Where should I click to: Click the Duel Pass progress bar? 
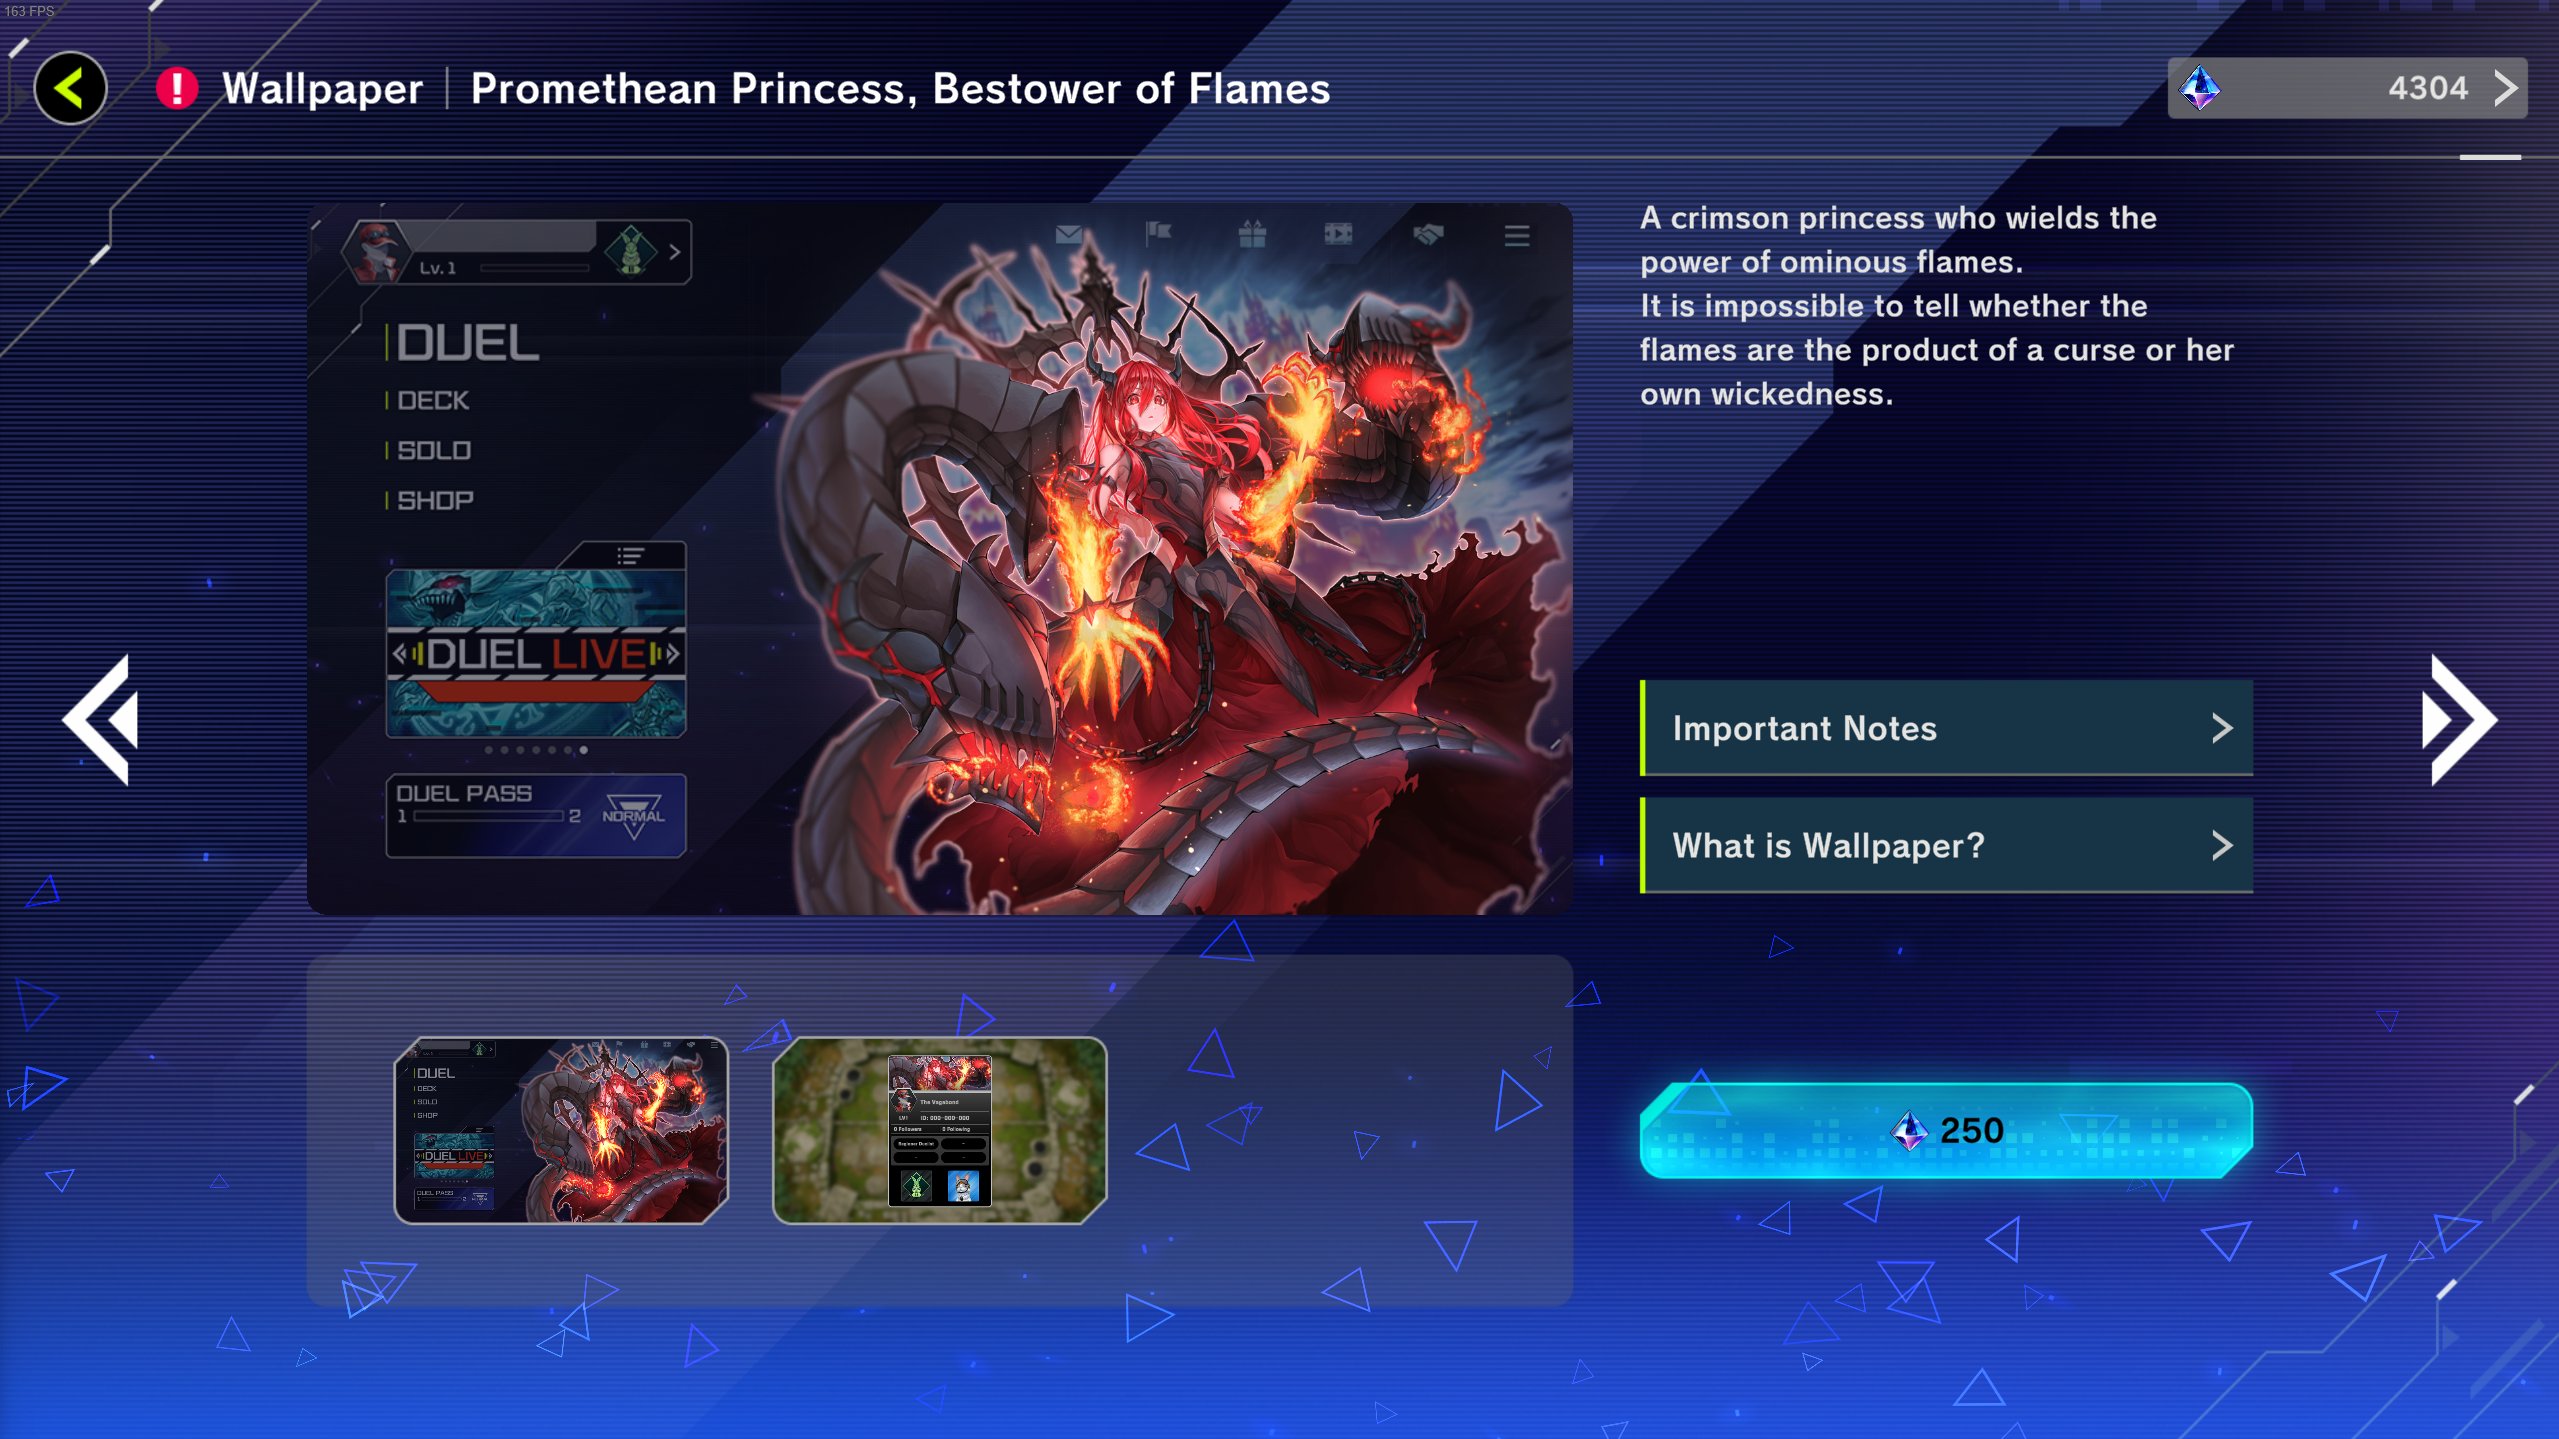489,816
